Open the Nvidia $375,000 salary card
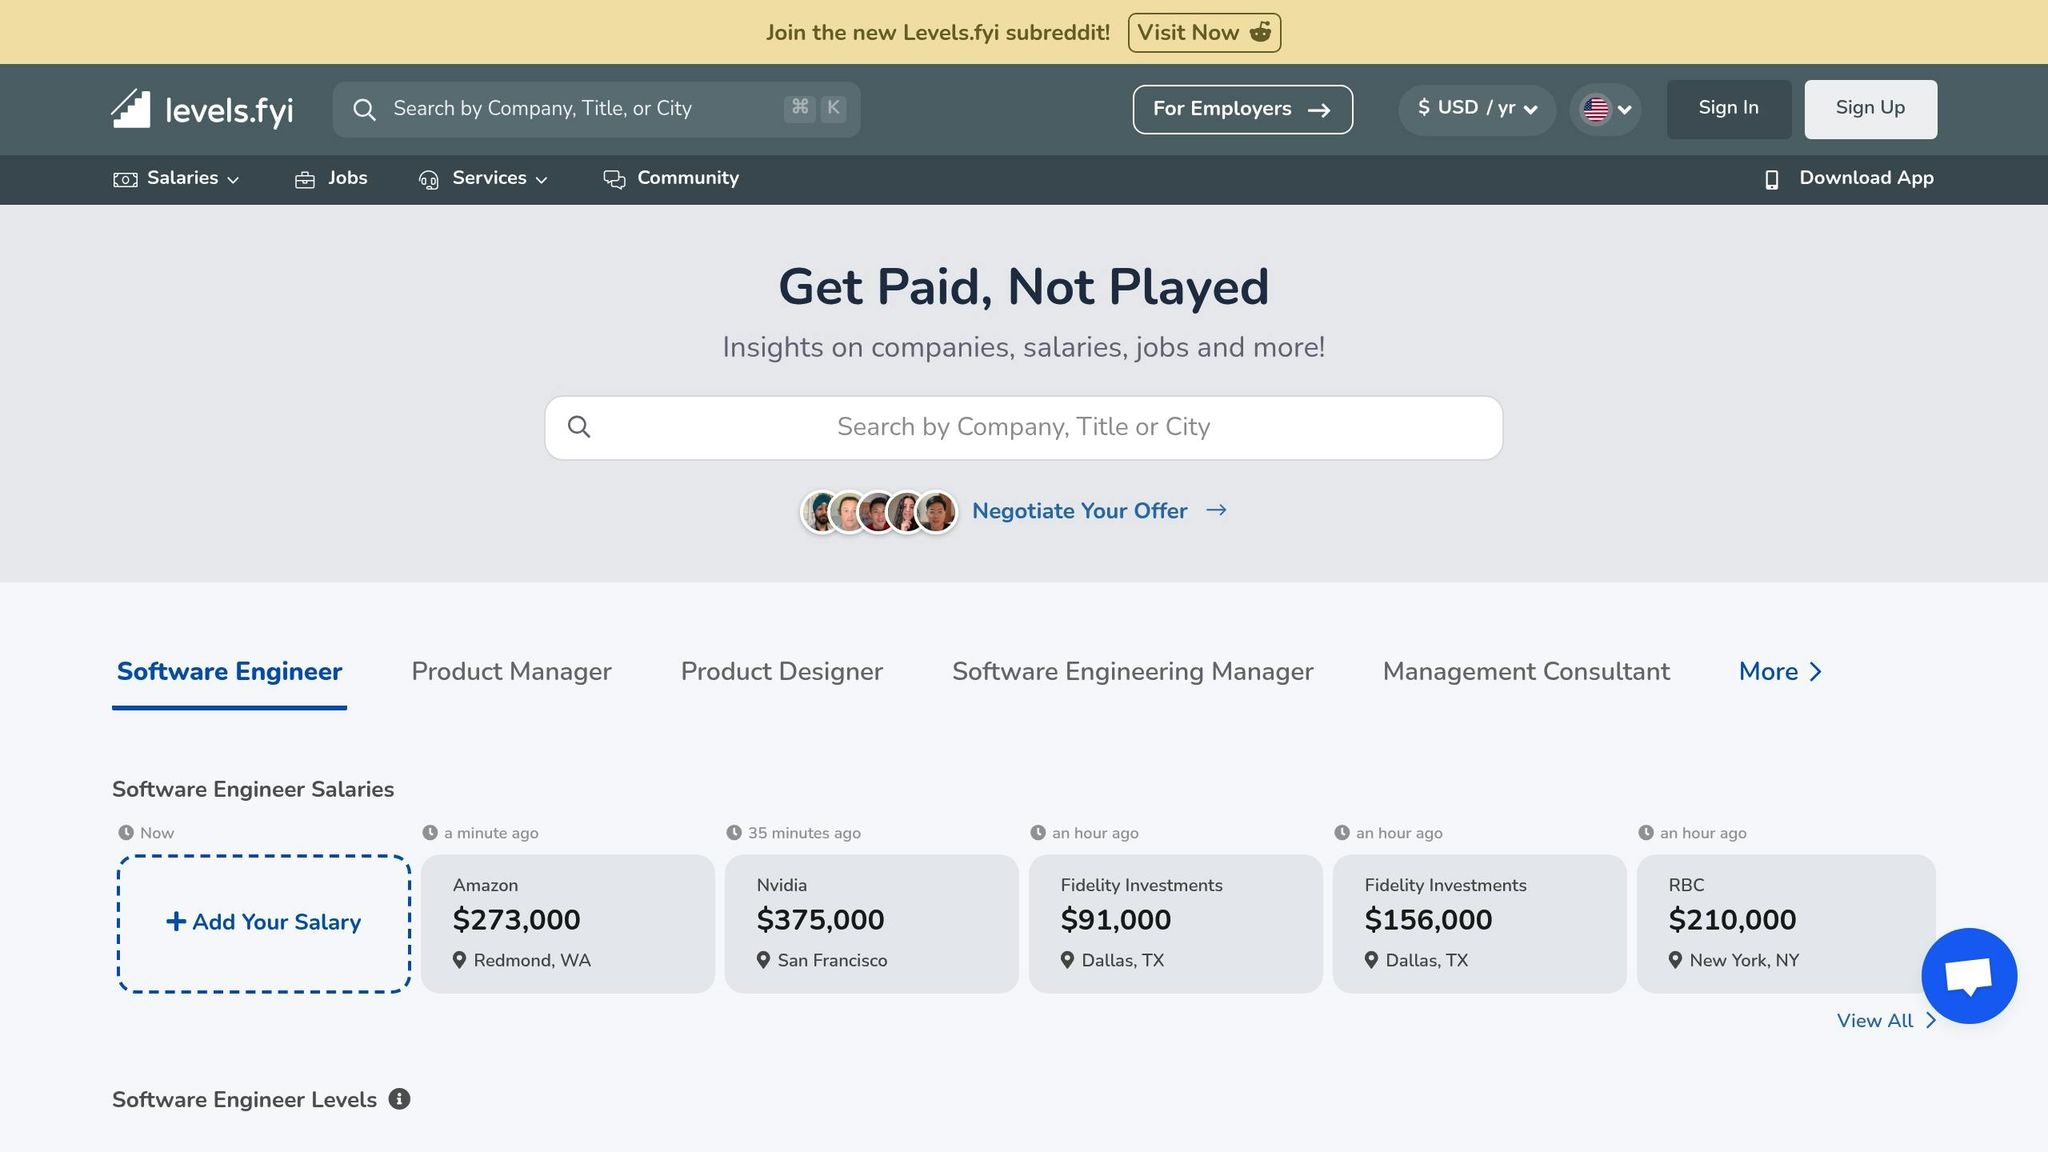Screen dimensions: 2048x1152 pyautogui.click(x=871, y=923)
